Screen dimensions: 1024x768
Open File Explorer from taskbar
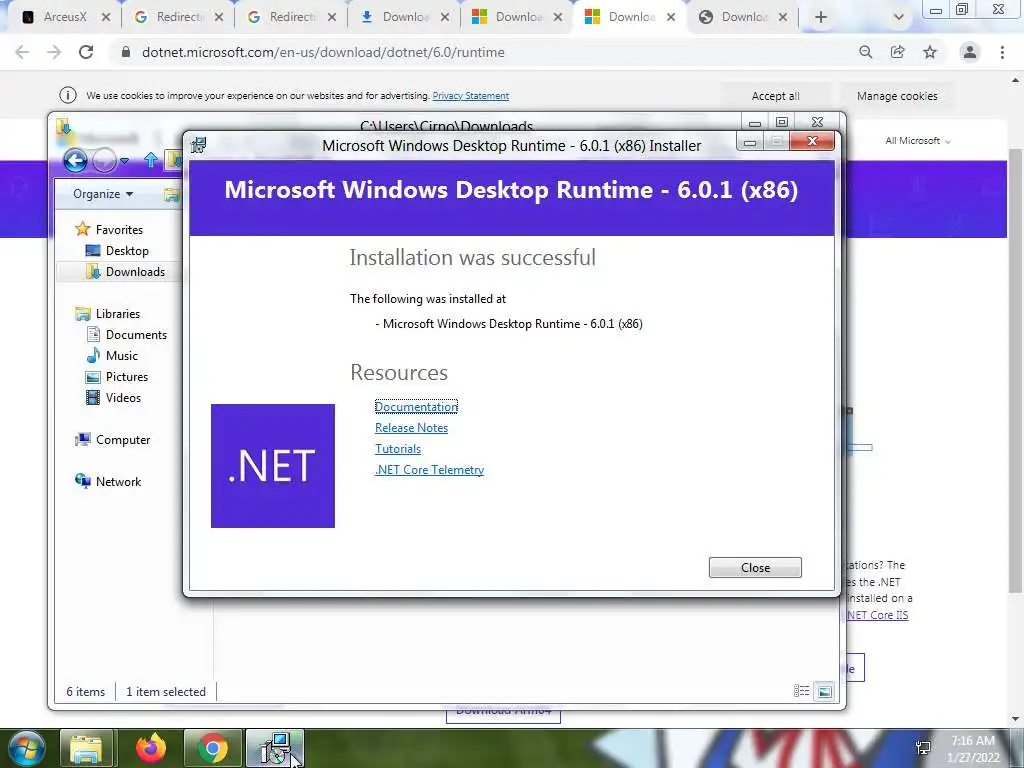pos(86,748)
